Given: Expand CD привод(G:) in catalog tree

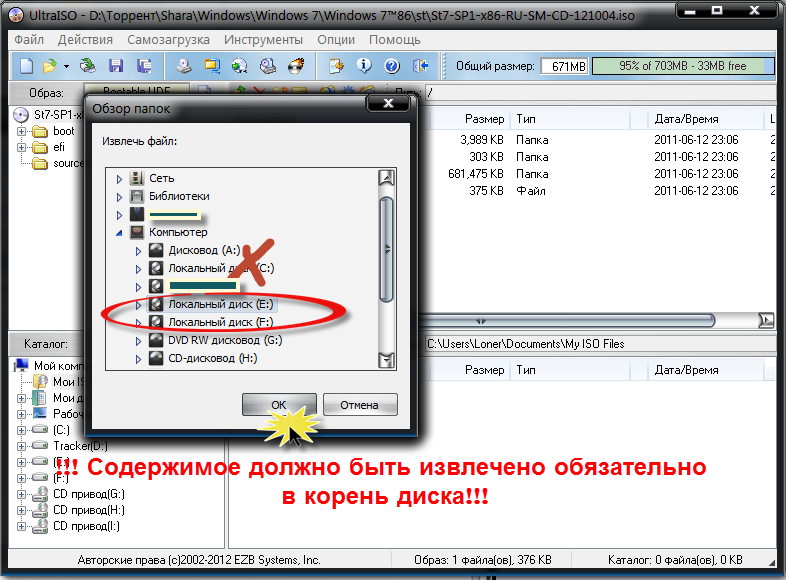Looking at the screenshot, I should coord(21,494).
